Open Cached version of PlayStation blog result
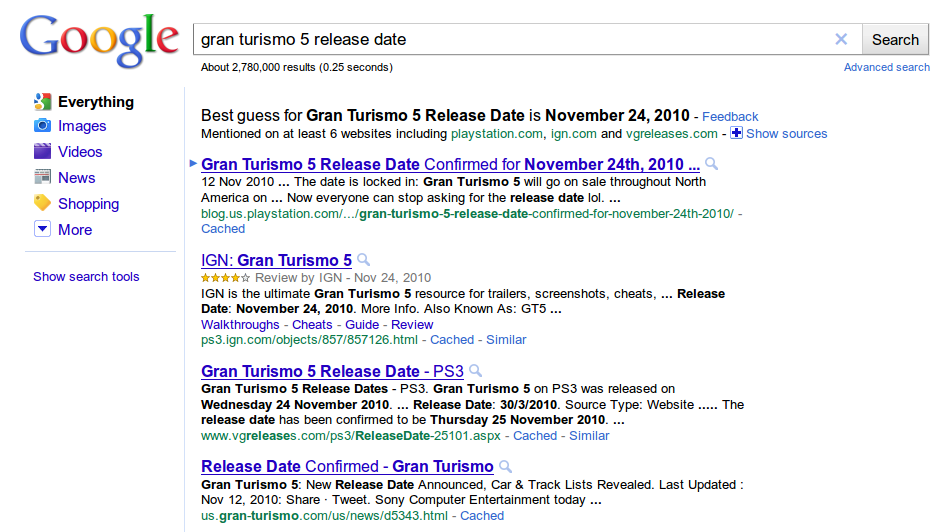This screenshot has width=943, height=532. point(223,228)
